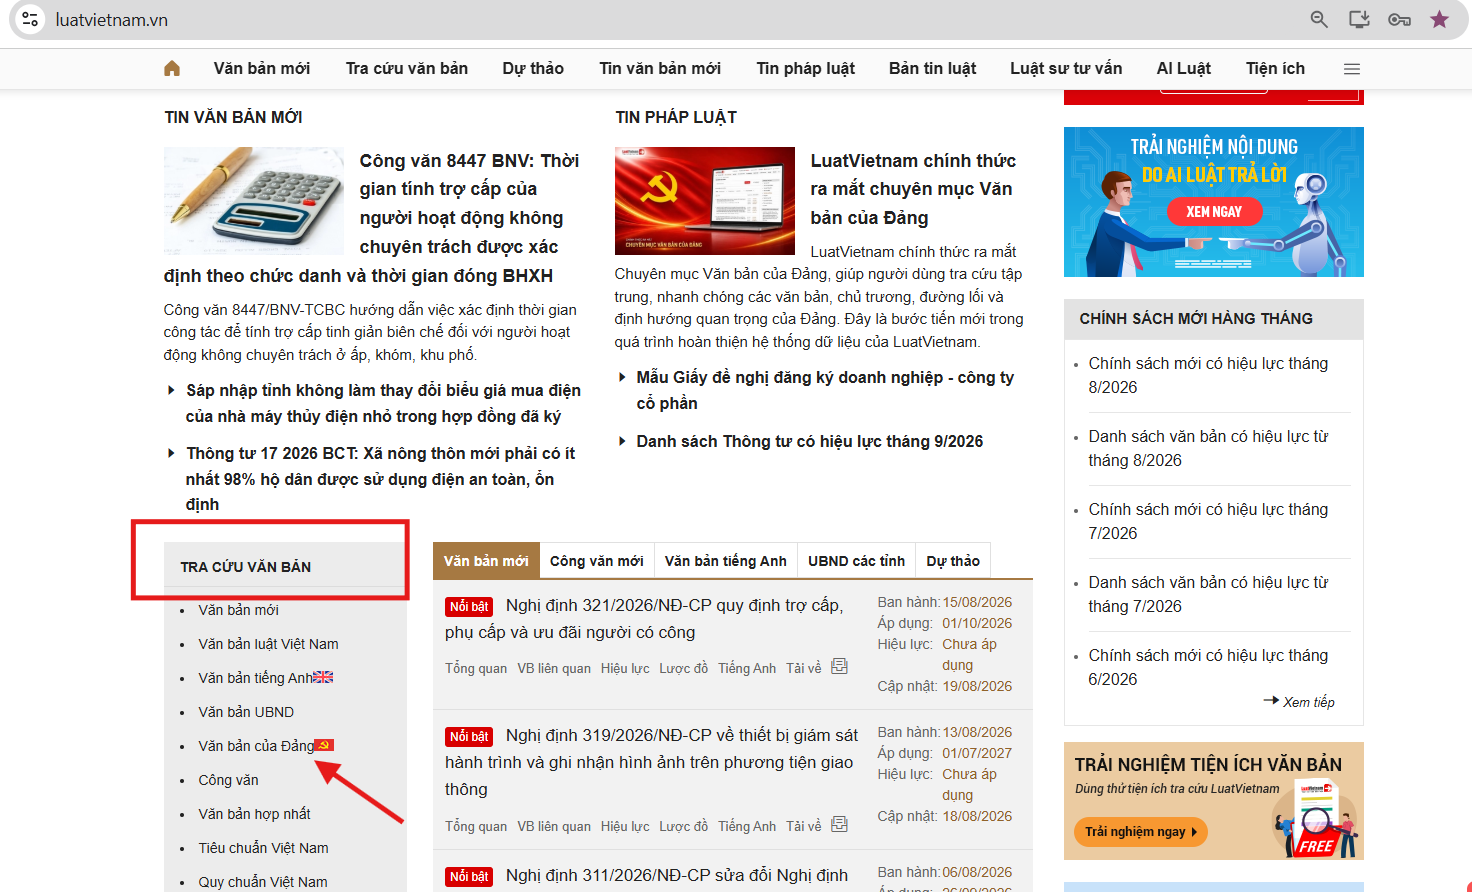Click Tiếng Anh under Nghị định 319/2026/NĐ-CP
1472x892 pixels.
tap(747, 826)
